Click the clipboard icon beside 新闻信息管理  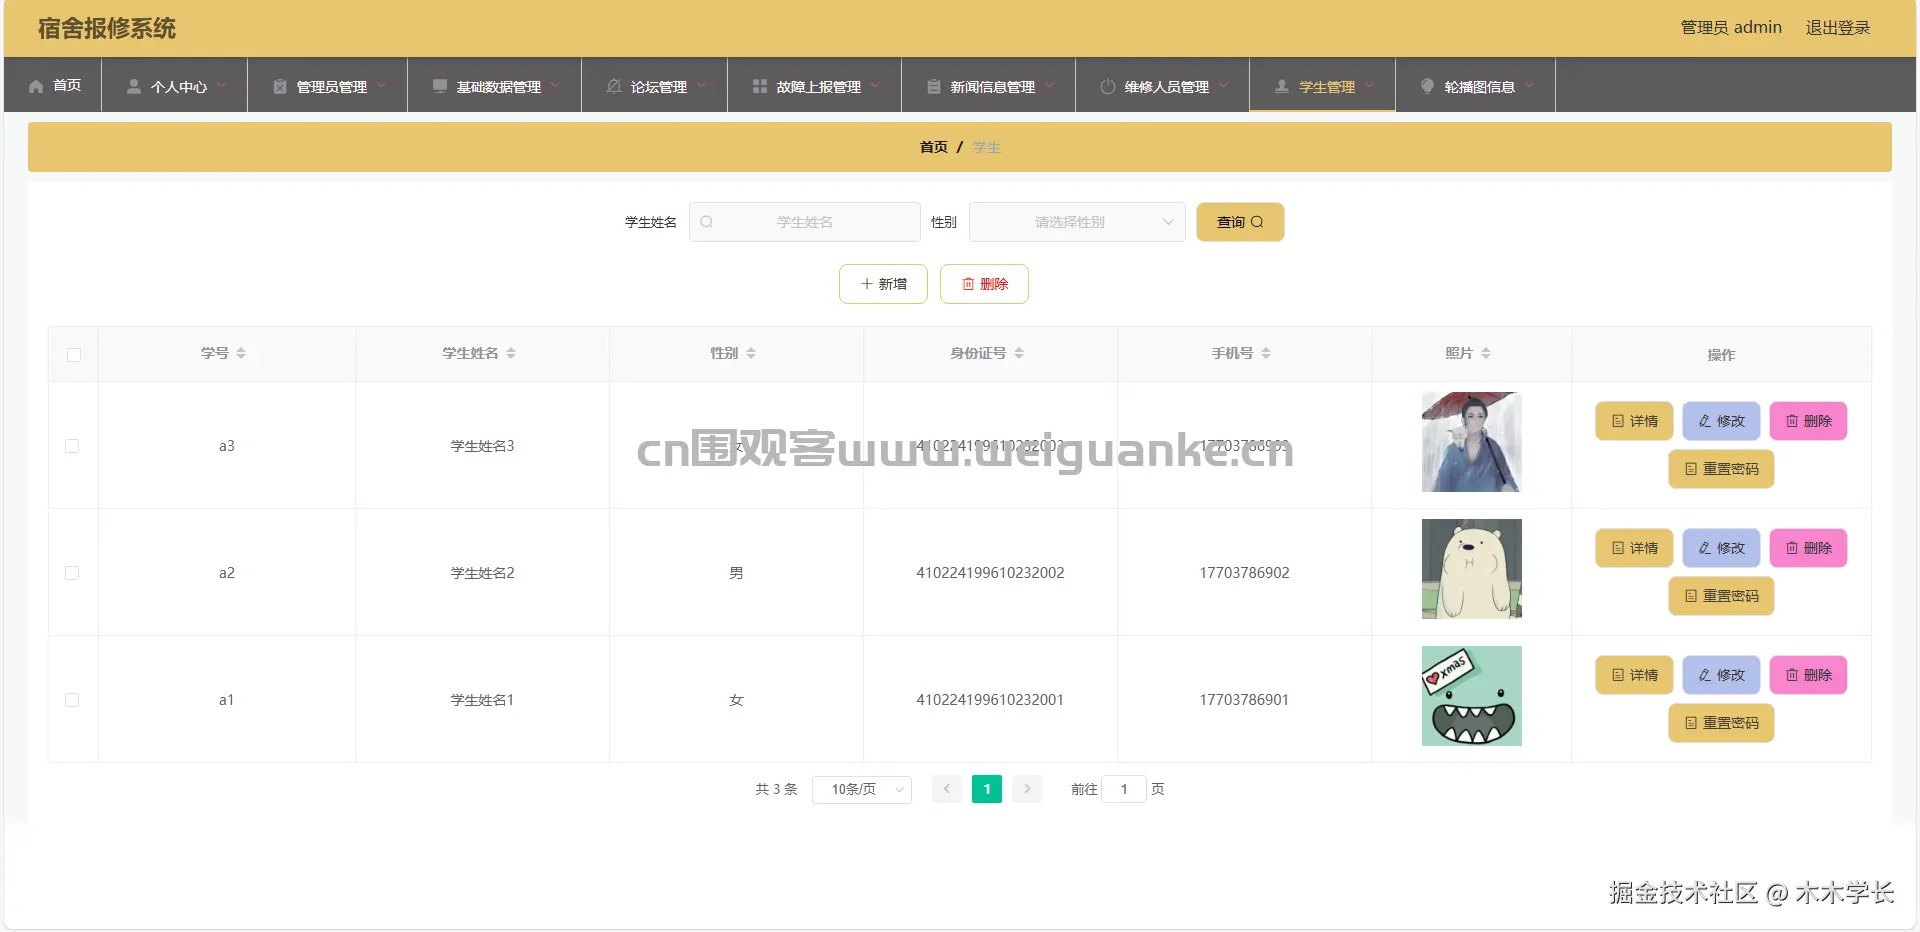pos(933,87)
